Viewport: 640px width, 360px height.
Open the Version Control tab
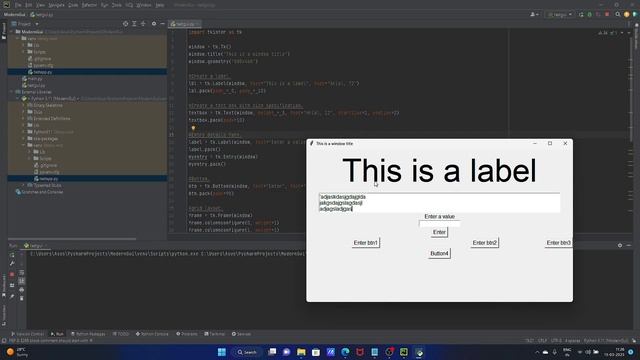pyautogui.click(x=27, y=334)
